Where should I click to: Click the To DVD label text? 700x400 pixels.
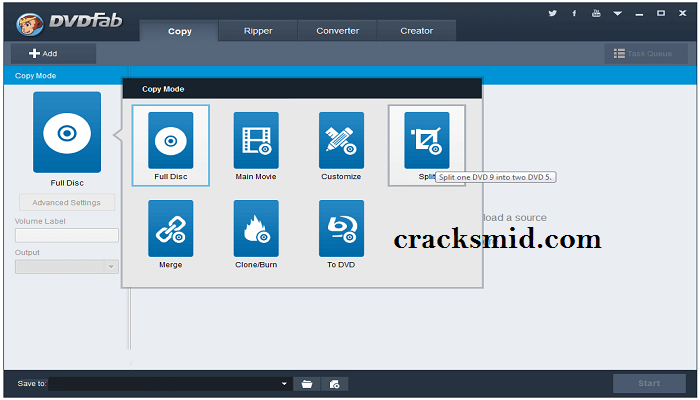[x=341, y=265]
